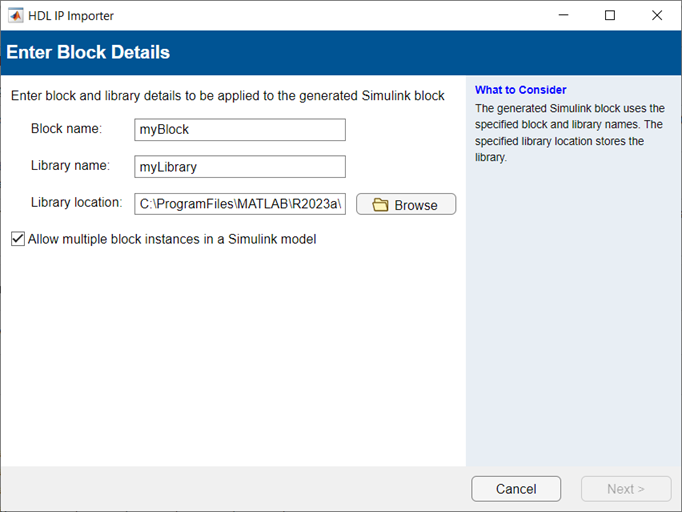Image resolution: width=682 pixels, height=512 pixels.
Task: Click into the Block name field
Action: 240,130
